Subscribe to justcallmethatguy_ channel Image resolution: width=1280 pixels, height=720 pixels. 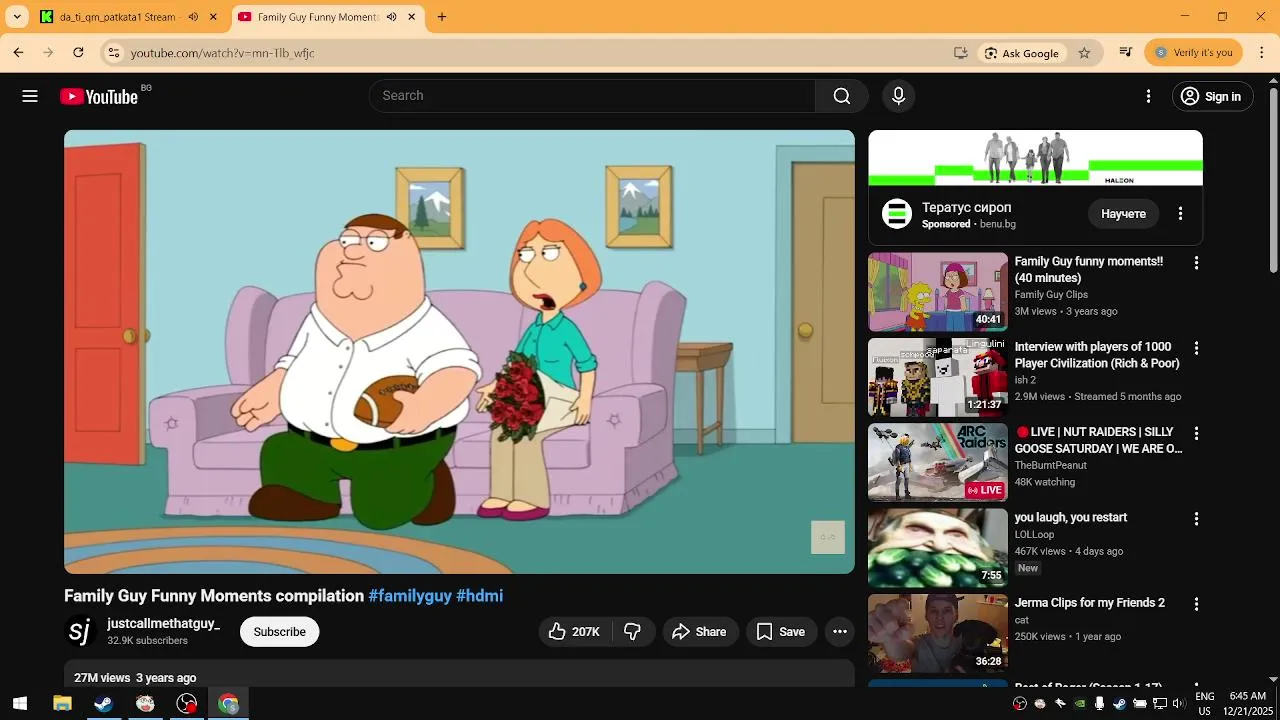point(279,631)
